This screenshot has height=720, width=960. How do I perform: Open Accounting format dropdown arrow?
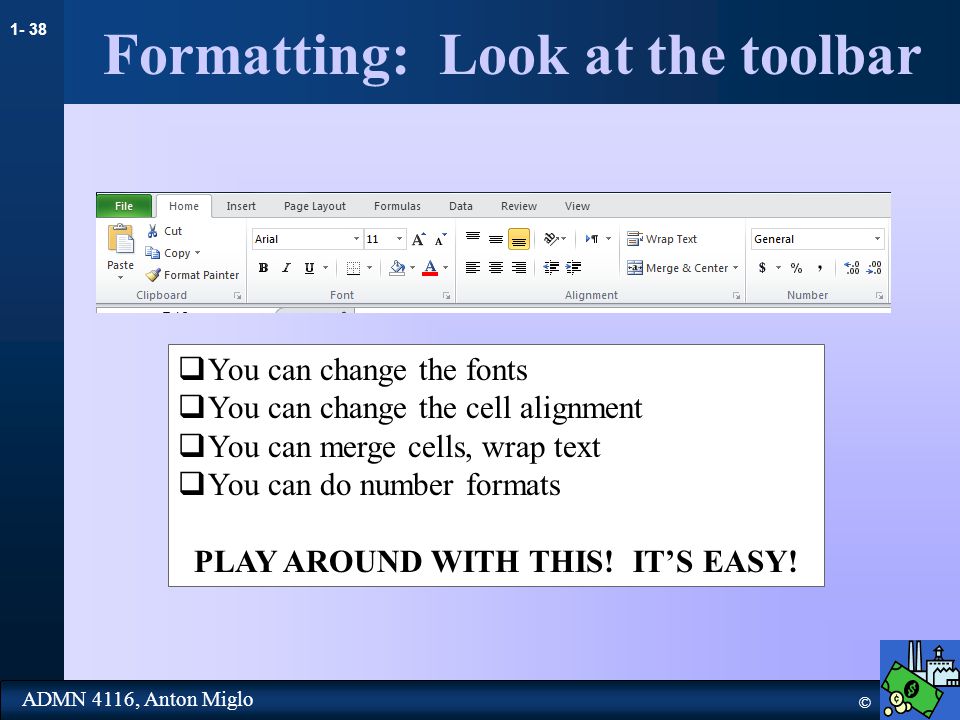point(778,268)
